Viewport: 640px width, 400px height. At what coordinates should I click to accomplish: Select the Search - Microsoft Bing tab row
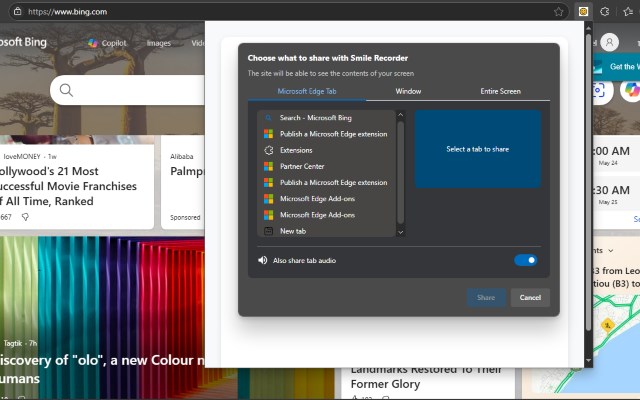pos(326,118)
